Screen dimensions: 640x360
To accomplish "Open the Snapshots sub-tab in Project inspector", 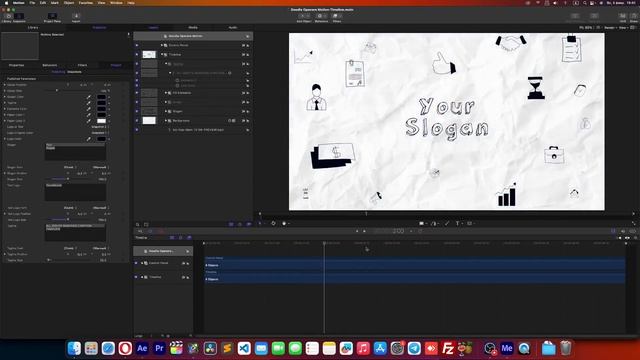I will coord(74,72).
